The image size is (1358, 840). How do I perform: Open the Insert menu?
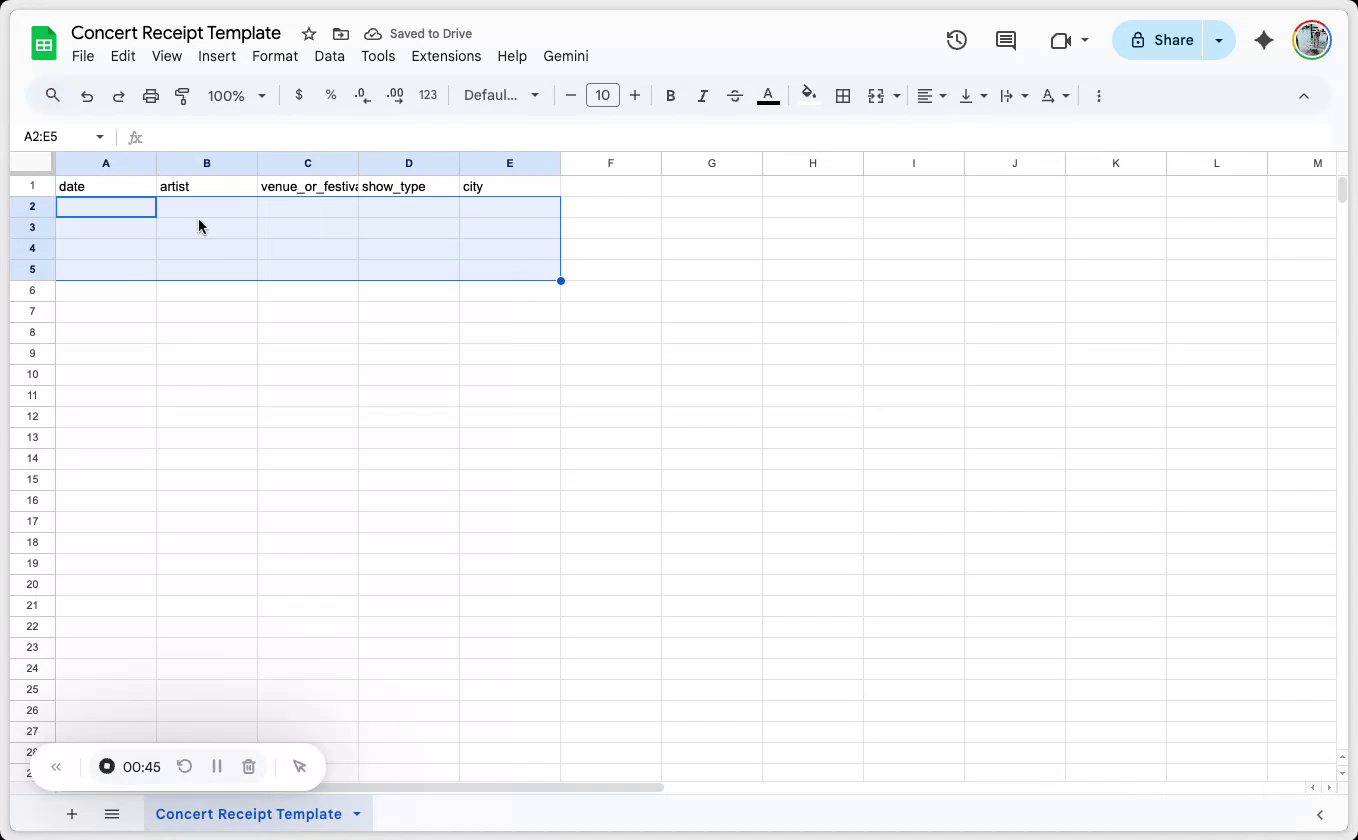coord(217,56)
